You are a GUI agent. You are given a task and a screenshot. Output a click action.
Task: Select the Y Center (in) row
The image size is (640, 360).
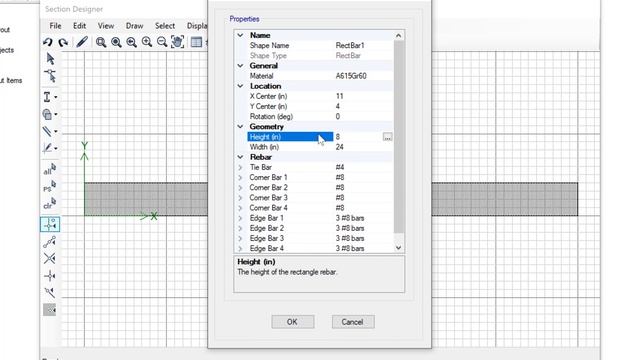pyautogui.click(x=320, y=106)
